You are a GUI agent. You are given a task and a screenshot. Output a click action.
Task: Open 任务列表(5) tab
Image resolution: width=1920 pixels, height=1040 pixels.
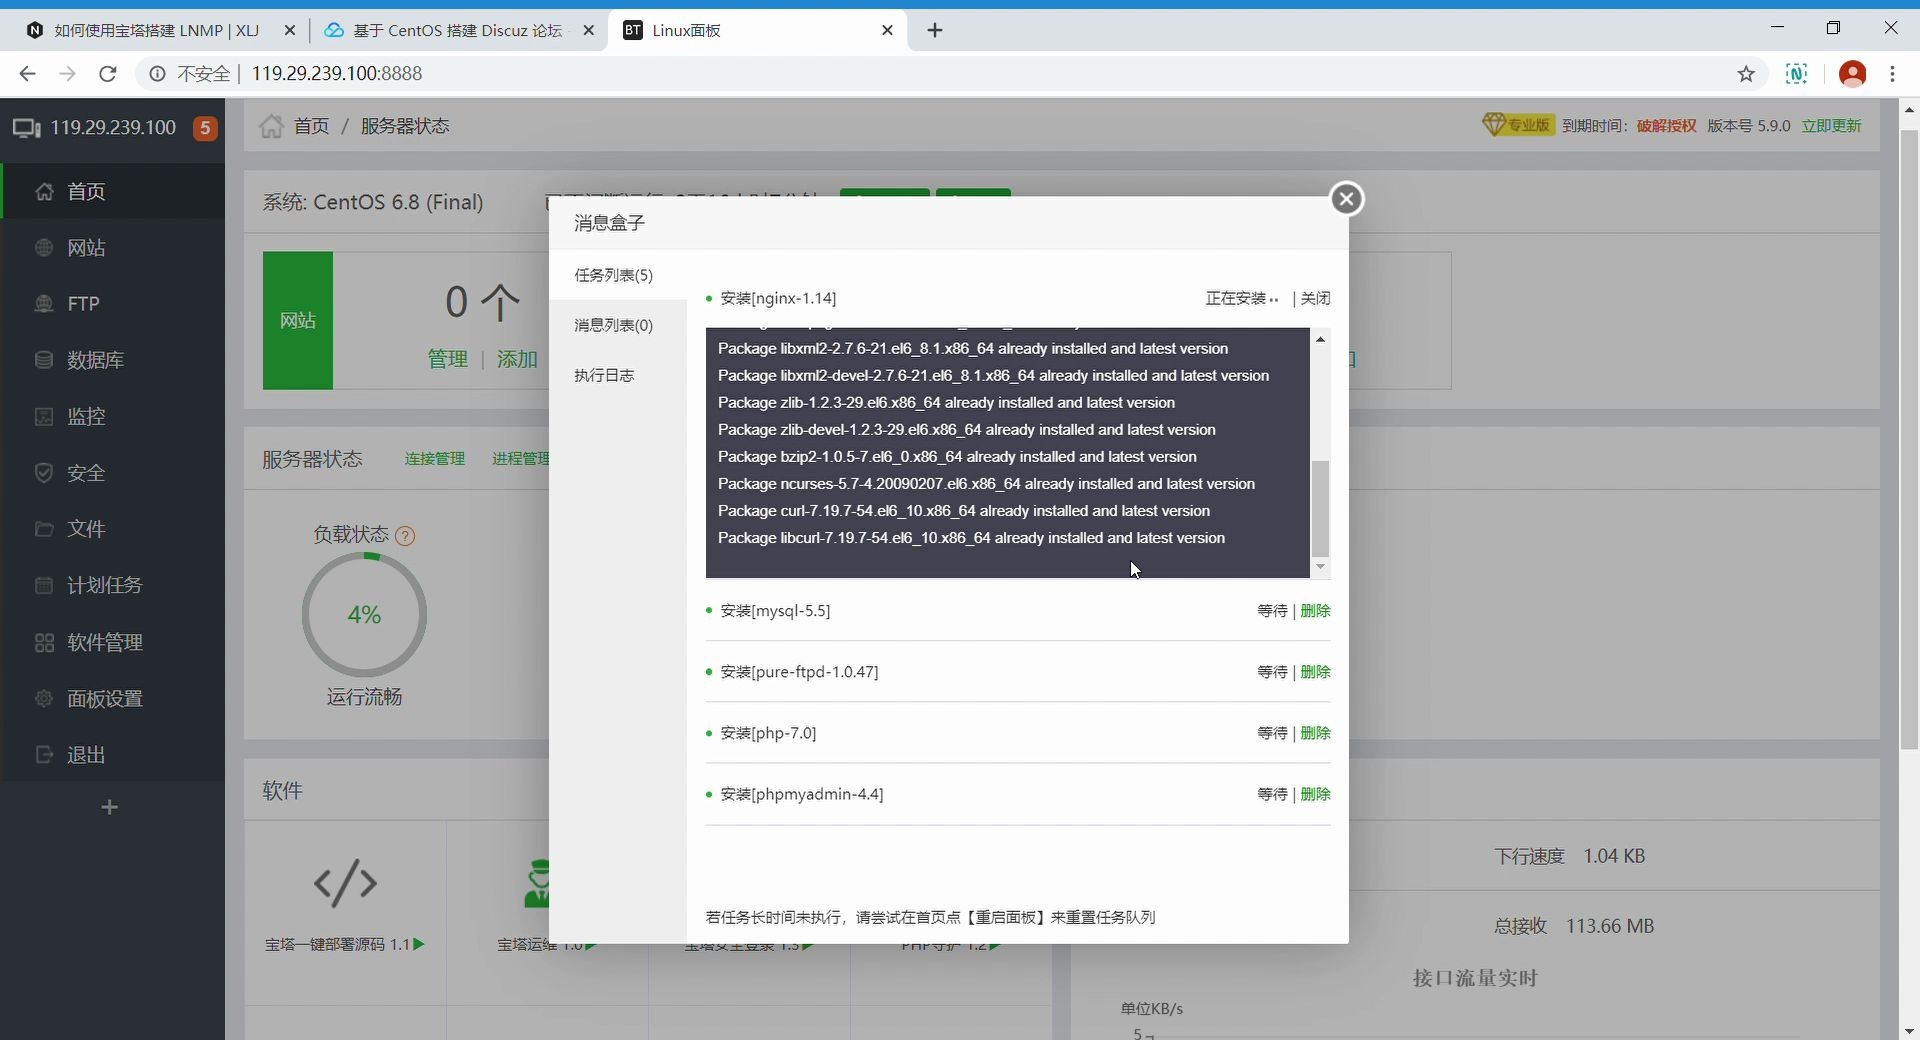point(613,275)
